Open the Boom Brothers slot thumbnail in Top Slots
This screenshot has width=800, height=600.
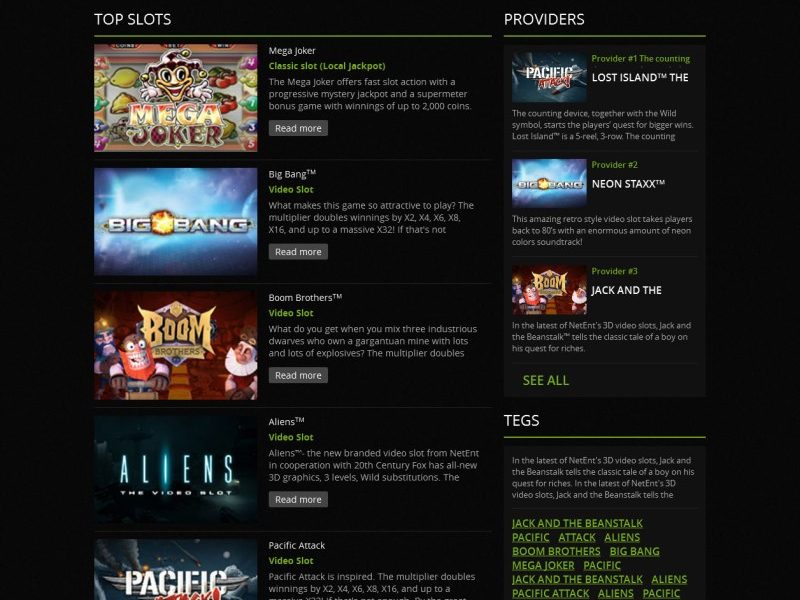[x=176, y=345]
